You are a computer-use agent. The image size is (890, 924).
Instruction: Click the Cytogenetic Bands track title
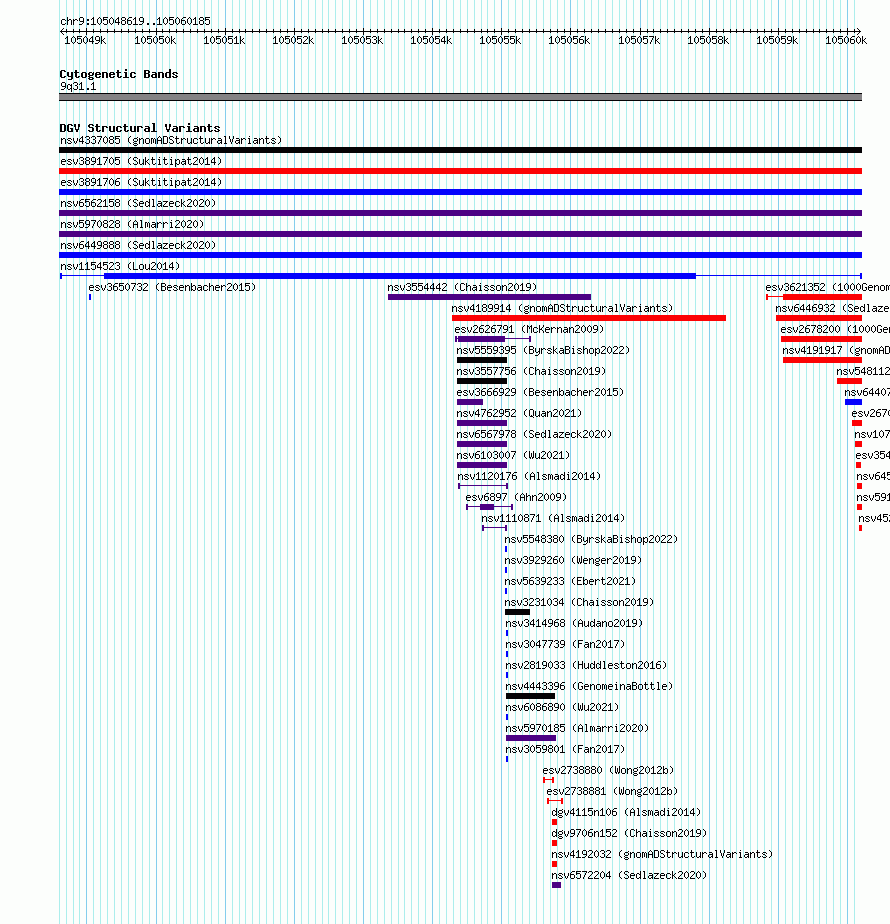(118, 74)
